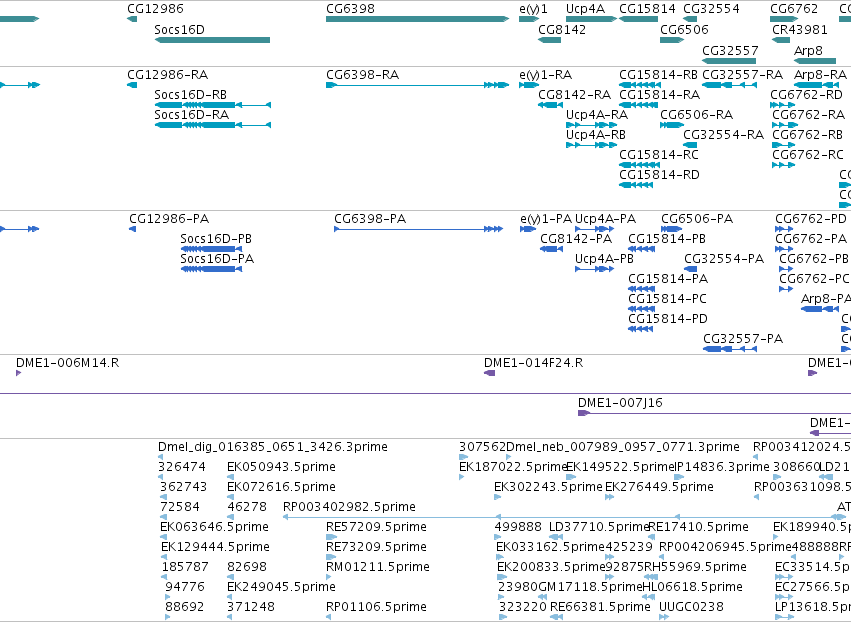The width and height of the screenshot is (851, 622).
Task: Open the CG15814-RB transcript label
Action: 658,74
